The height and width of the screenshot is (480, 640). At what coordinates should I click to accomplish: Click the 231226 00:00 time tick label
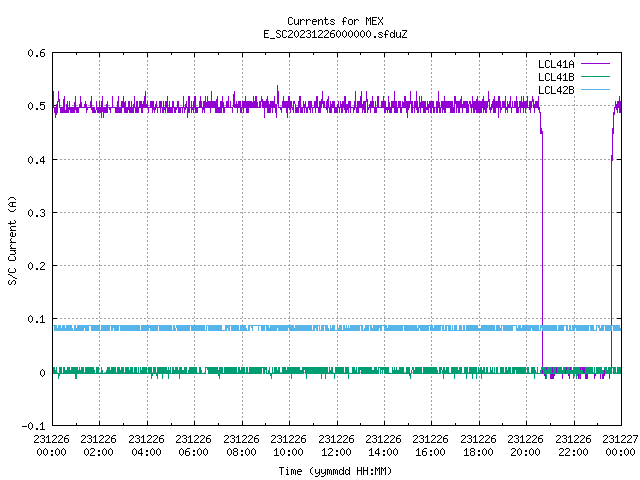click(x=51, y=446)
